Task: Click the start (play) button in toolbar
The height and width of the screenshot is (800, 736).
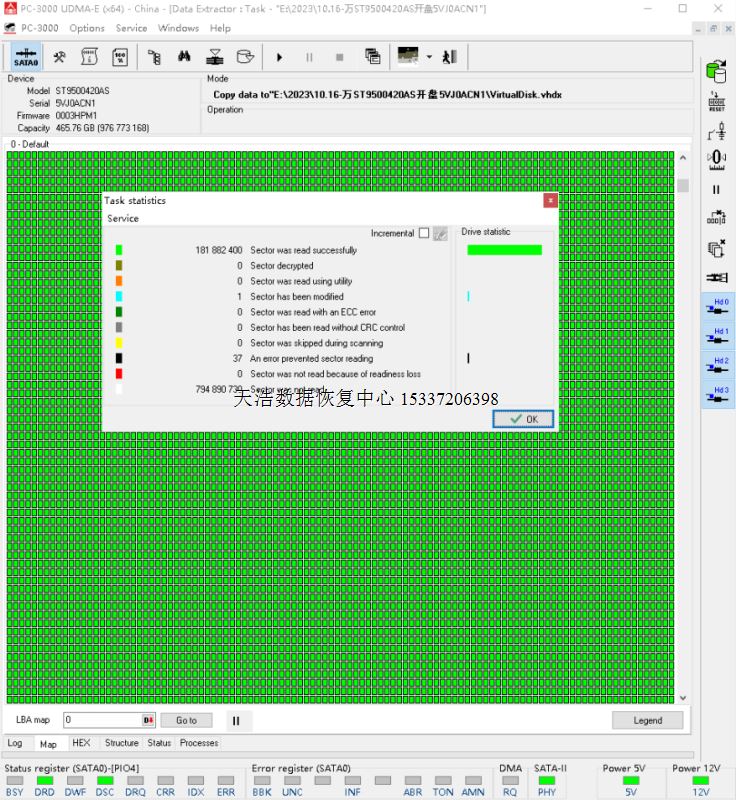Action: [x=280, y=57]
